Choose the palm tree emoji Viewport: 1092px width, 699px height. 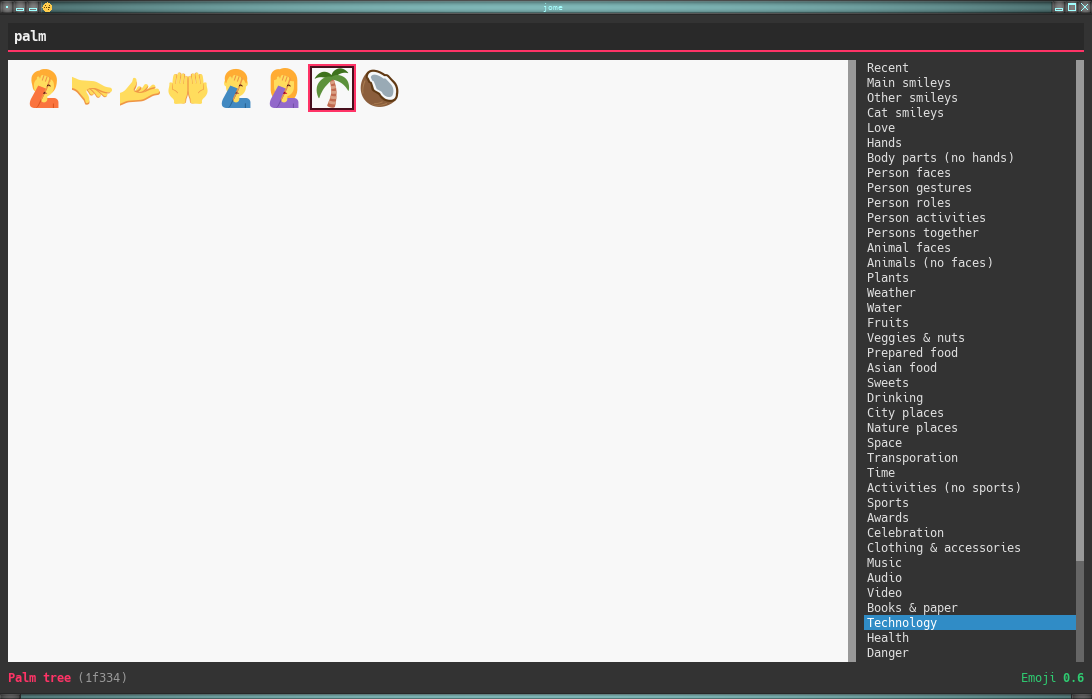pyautogui.click(x=332, y=88)
